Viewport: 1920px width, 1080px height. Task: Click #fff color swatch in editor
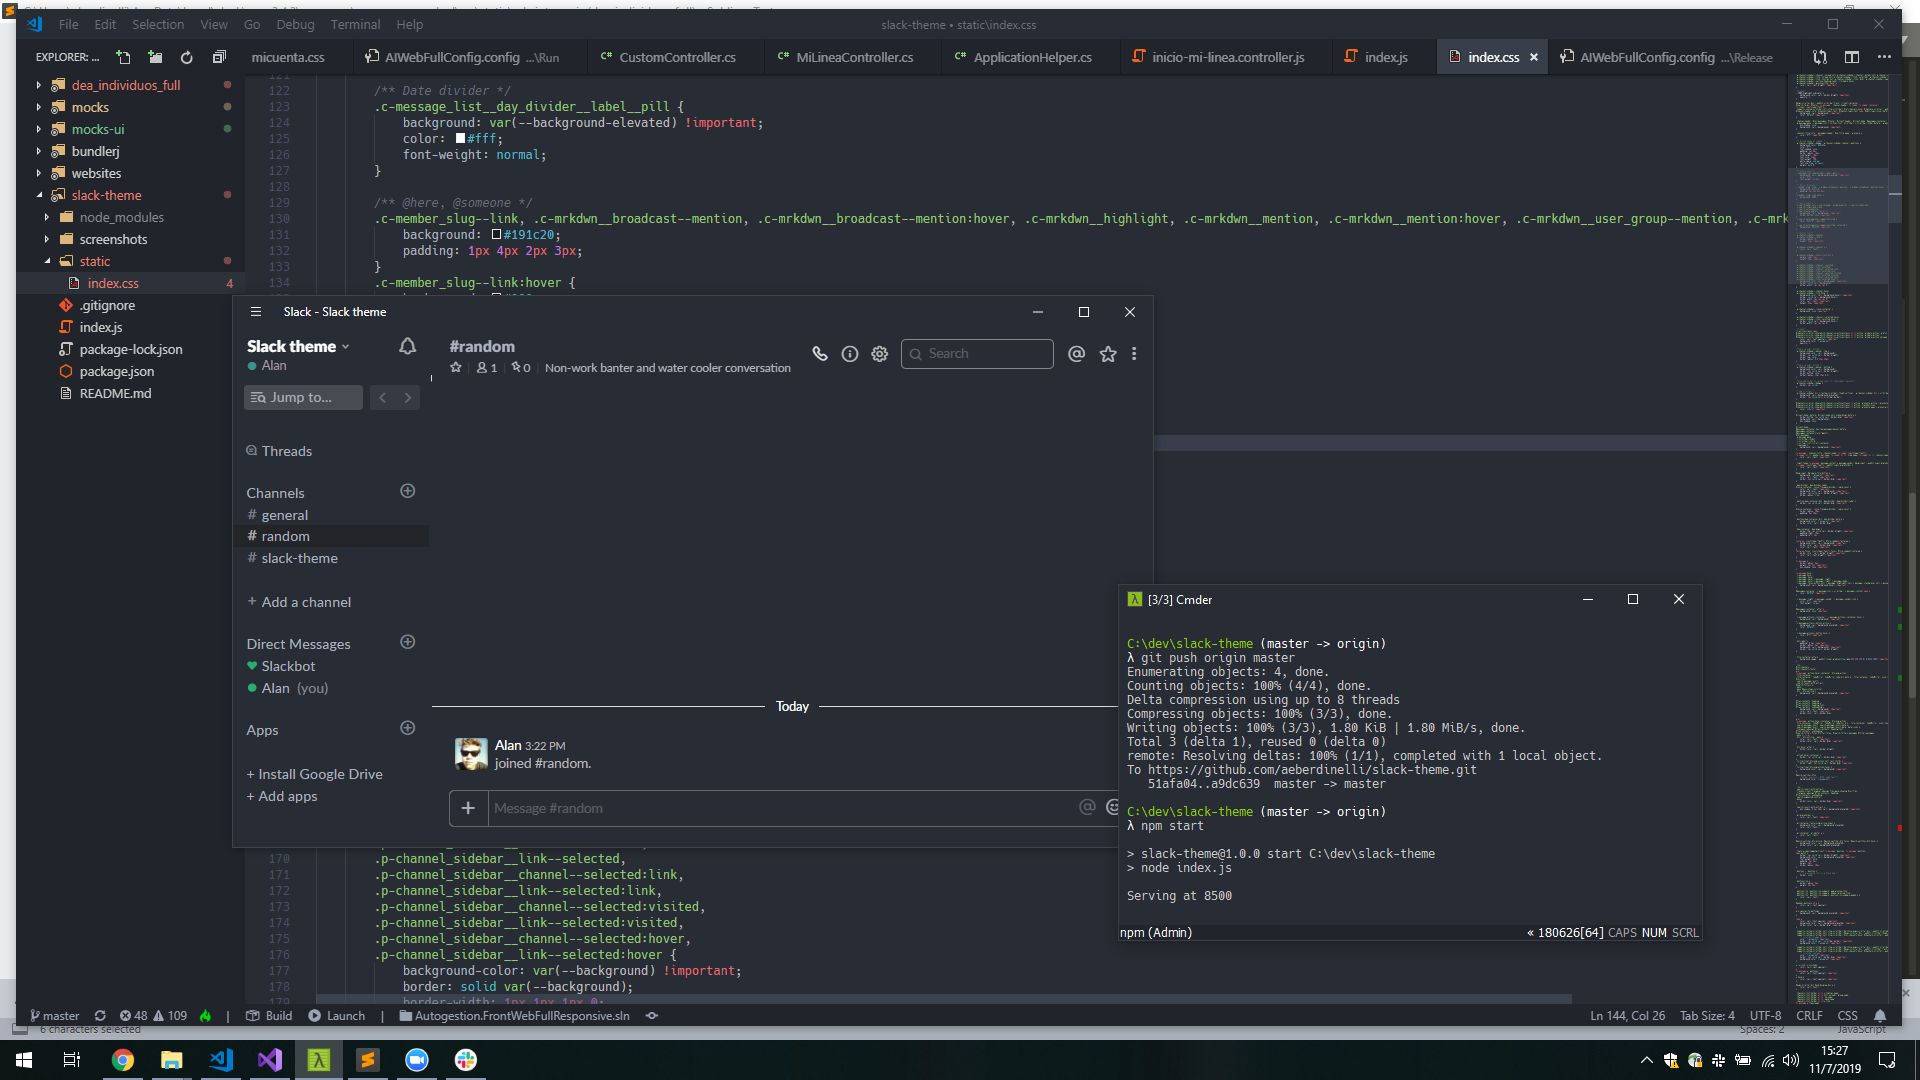pos(461,139)
